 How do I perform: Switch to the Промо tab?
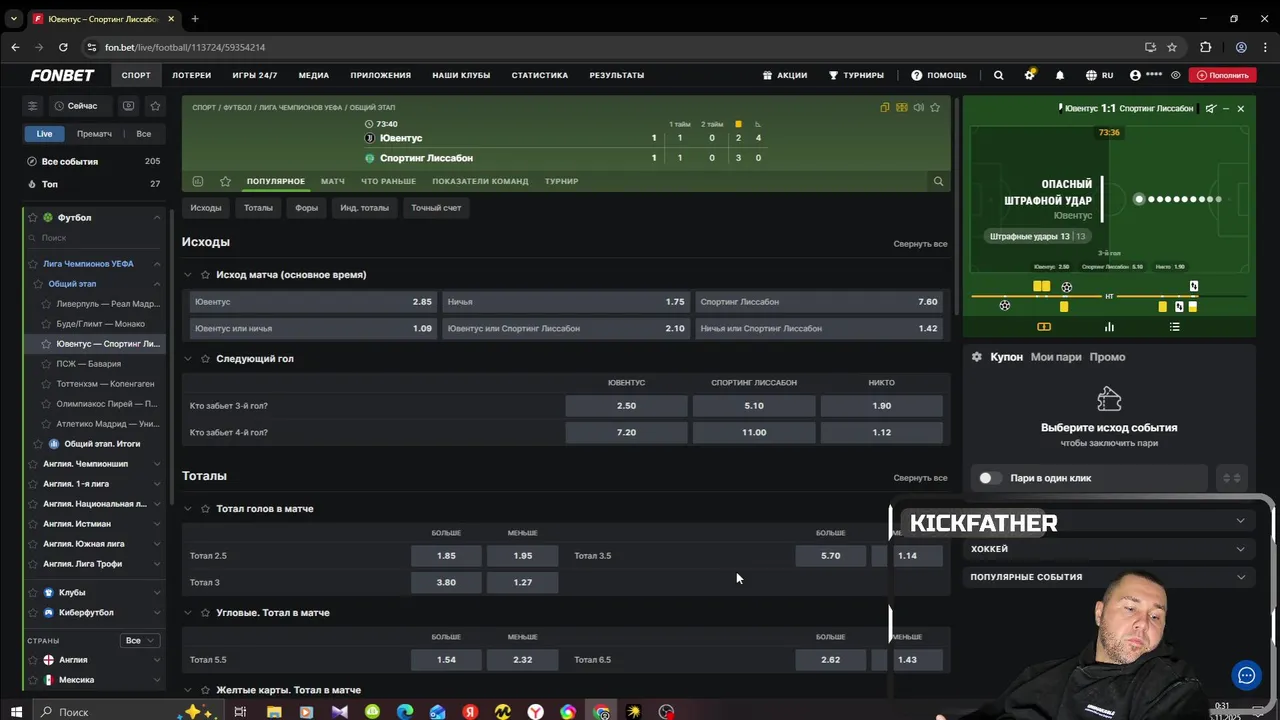(1107, 357)
